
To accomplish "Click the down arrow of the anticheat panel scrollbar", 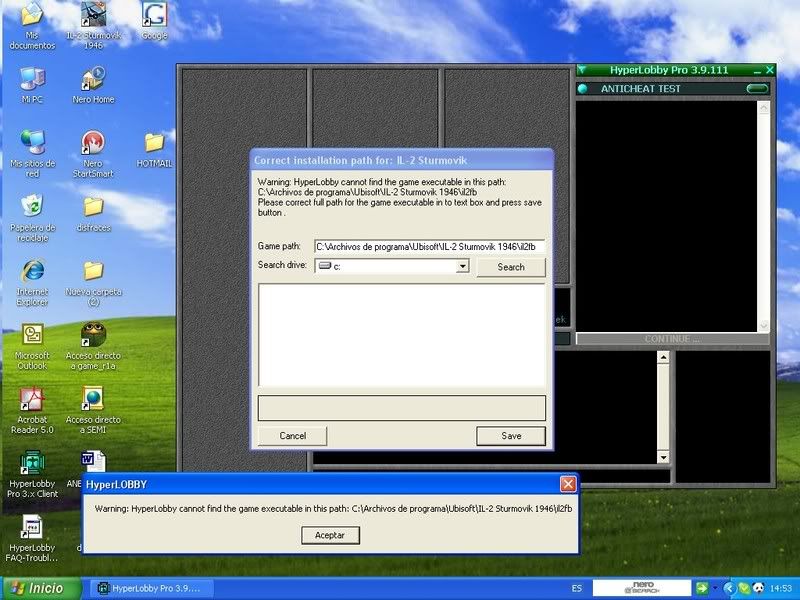I will 763,325.
